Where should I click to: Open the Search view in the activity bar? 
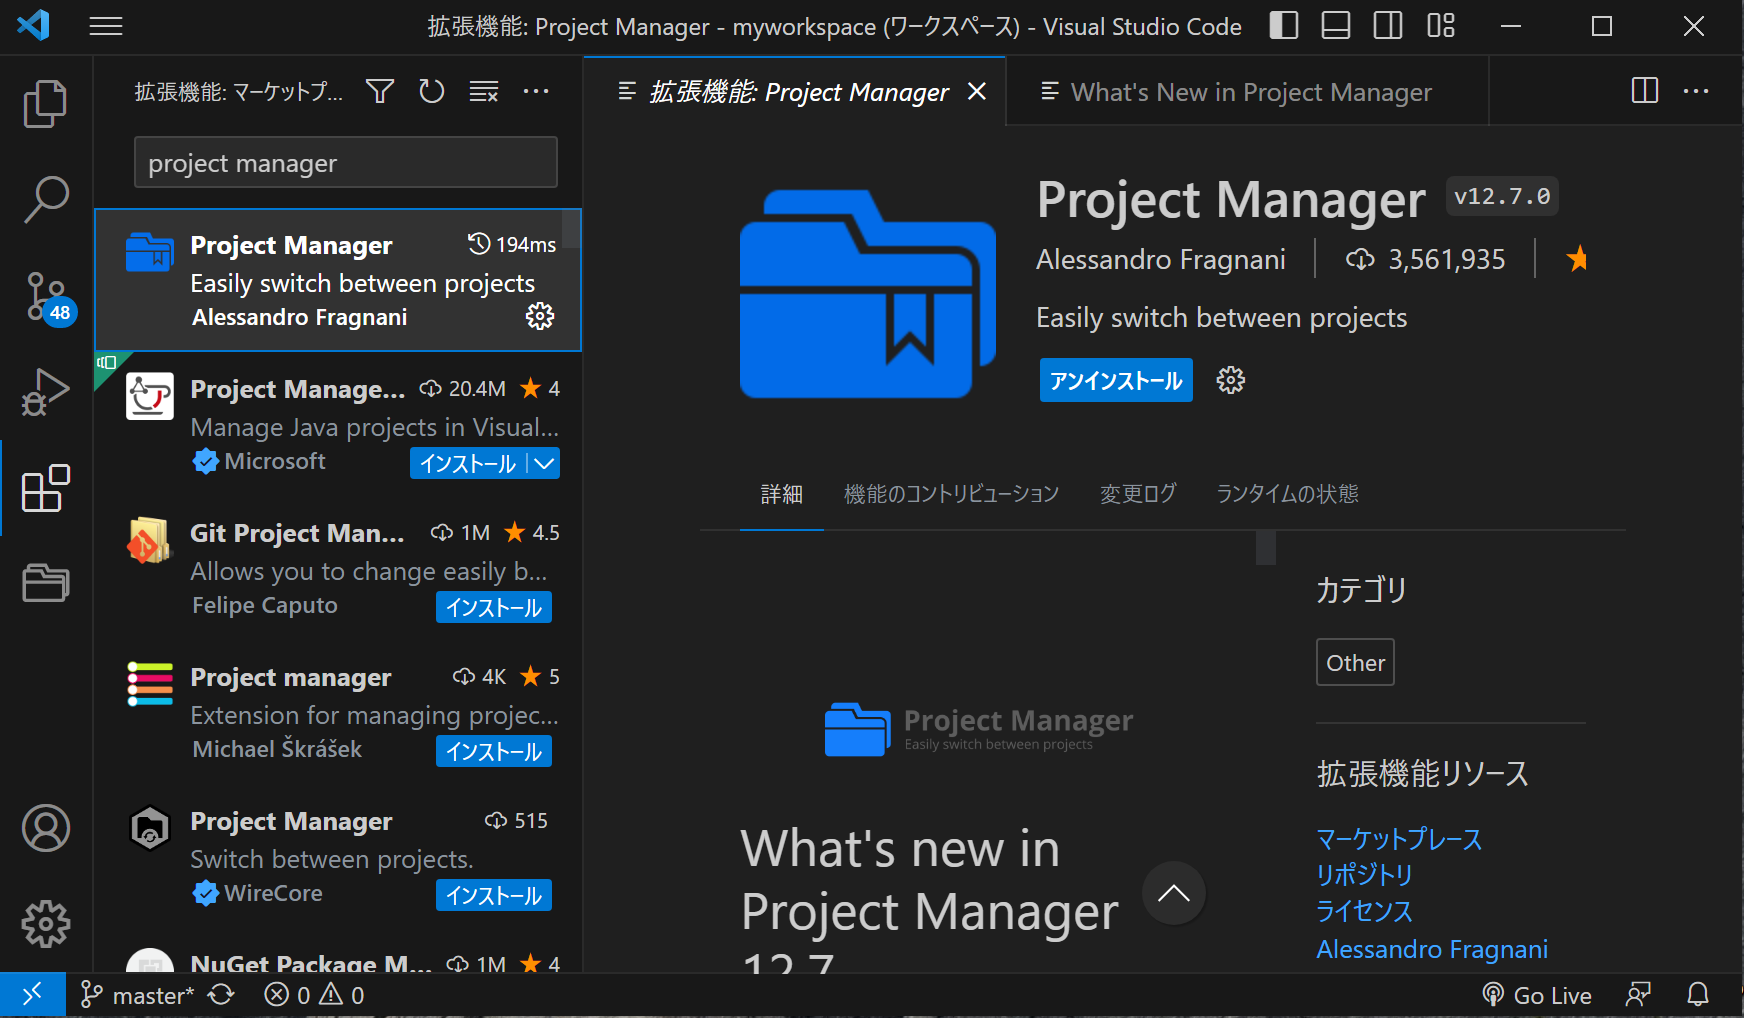click(46, 200)
